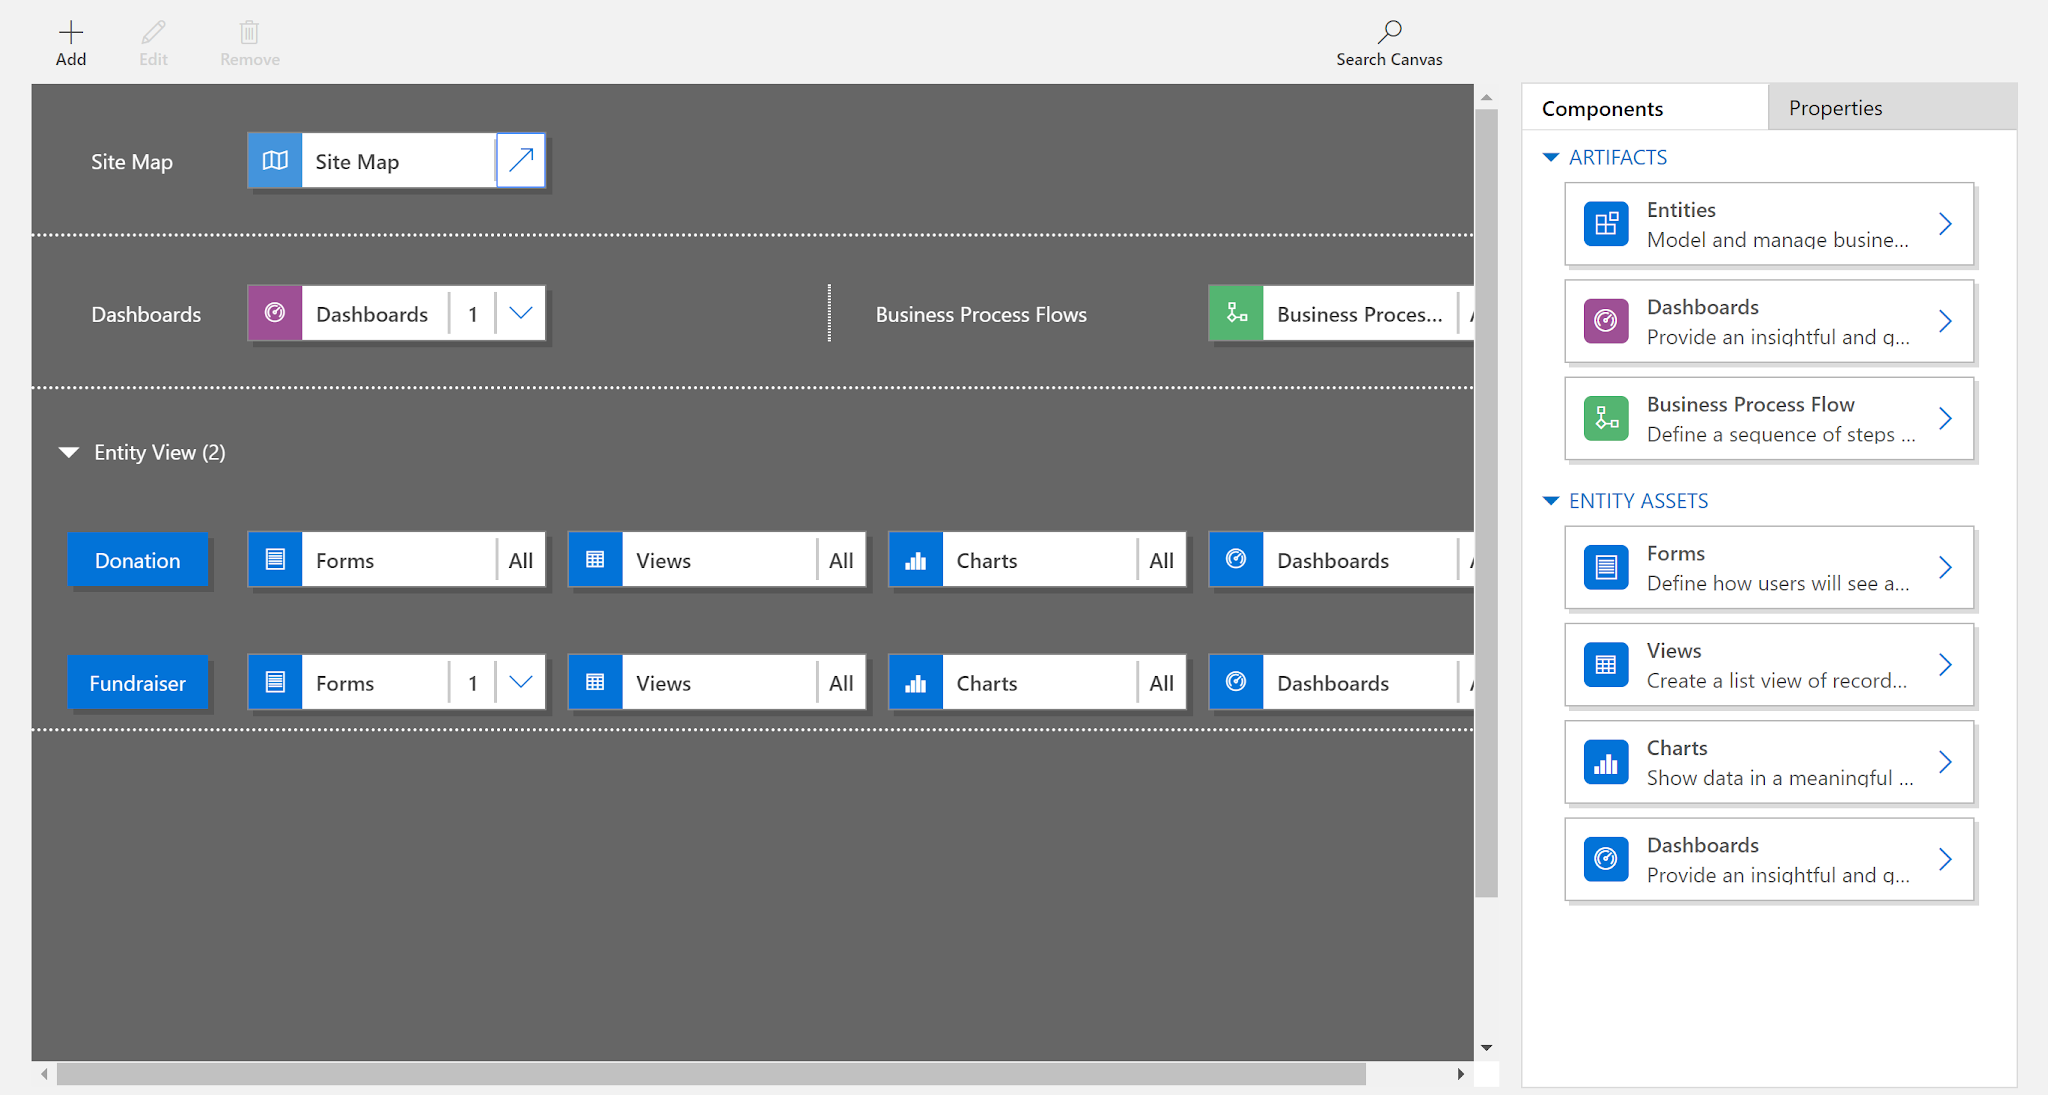This screenshot has width=2048, height=1095.
Task: Switch to the Properties tab
Action: coord(1835,107)
